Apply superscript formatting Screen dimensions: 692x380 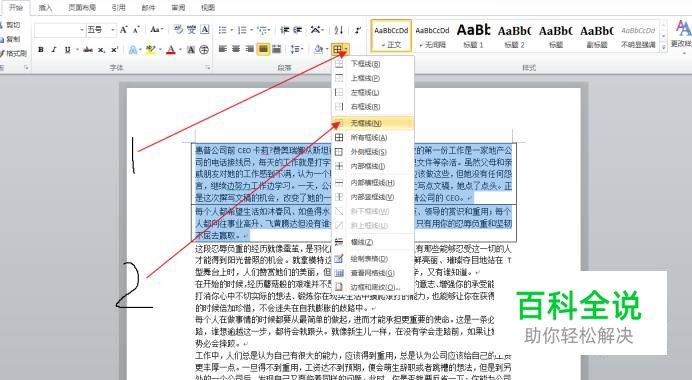point(114,49)
